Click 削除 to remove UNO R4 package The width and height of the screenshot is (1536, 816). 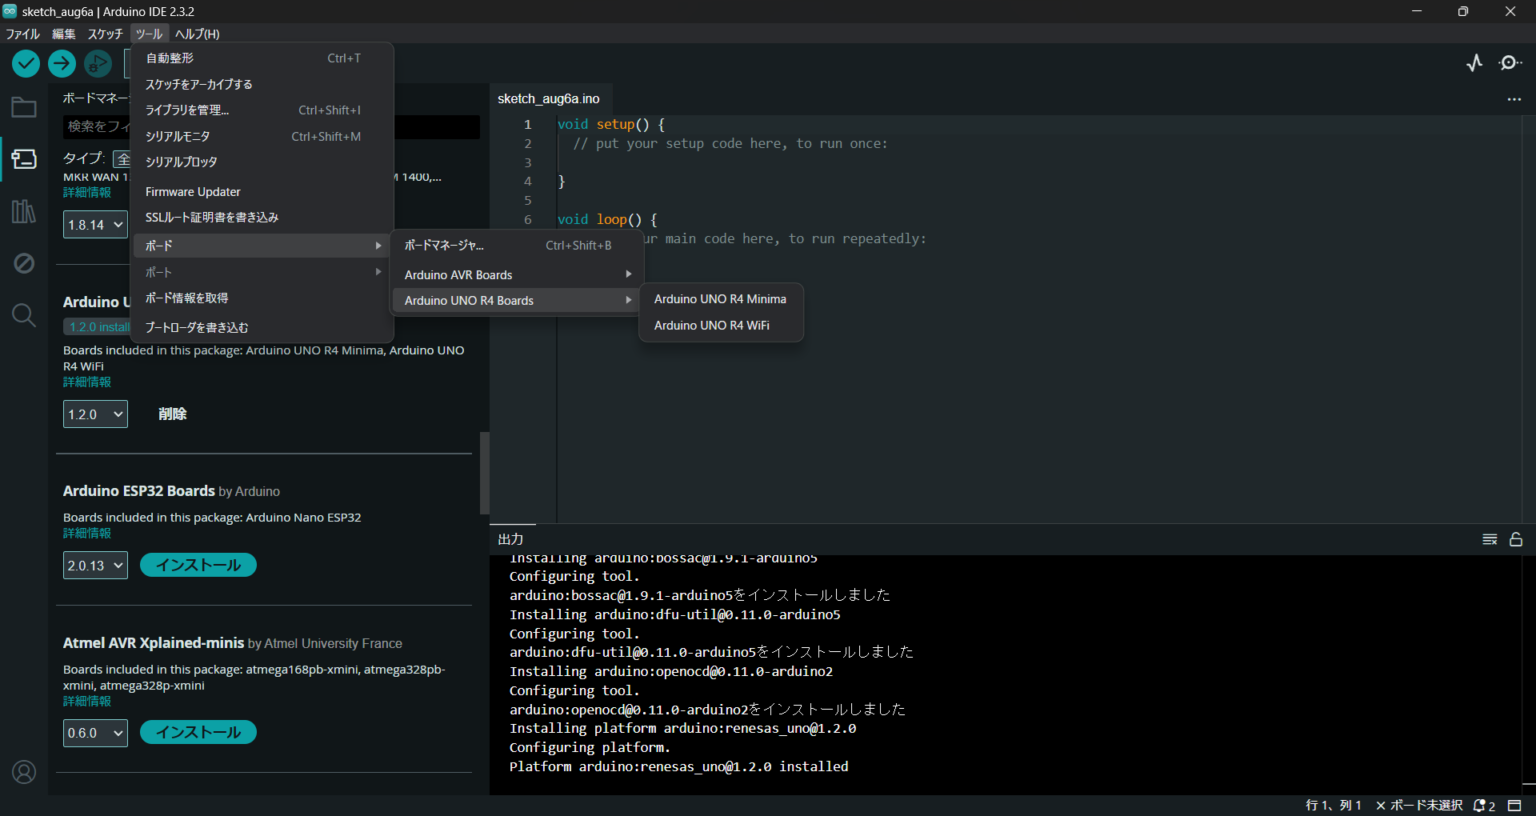click(172, 414)
